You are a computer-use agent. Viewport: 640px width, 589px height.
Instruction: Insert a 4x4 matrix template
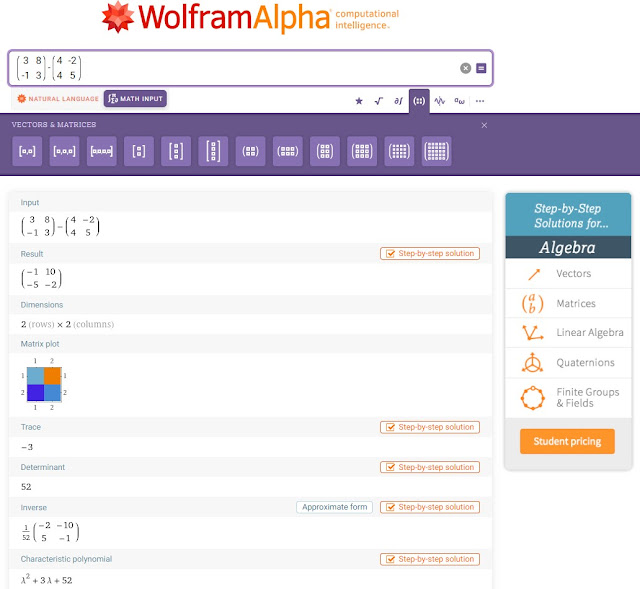pyautogui.click(x=399, y=151)
